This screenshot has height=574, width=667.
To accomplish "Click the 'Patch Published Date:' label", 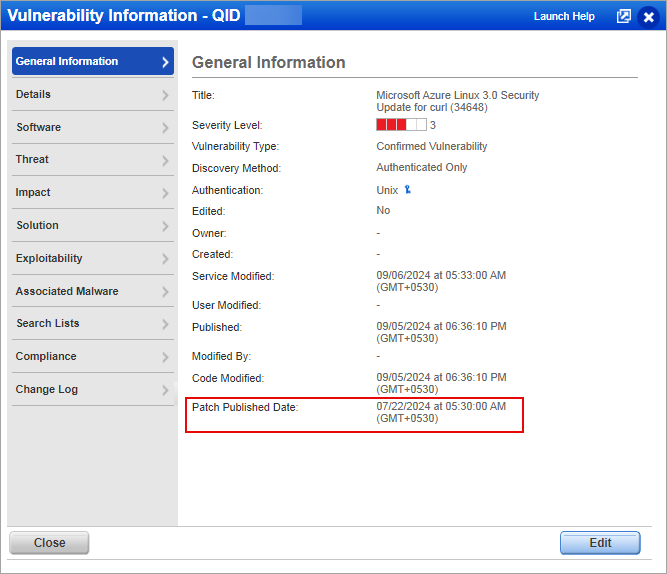I will point(245,407).
